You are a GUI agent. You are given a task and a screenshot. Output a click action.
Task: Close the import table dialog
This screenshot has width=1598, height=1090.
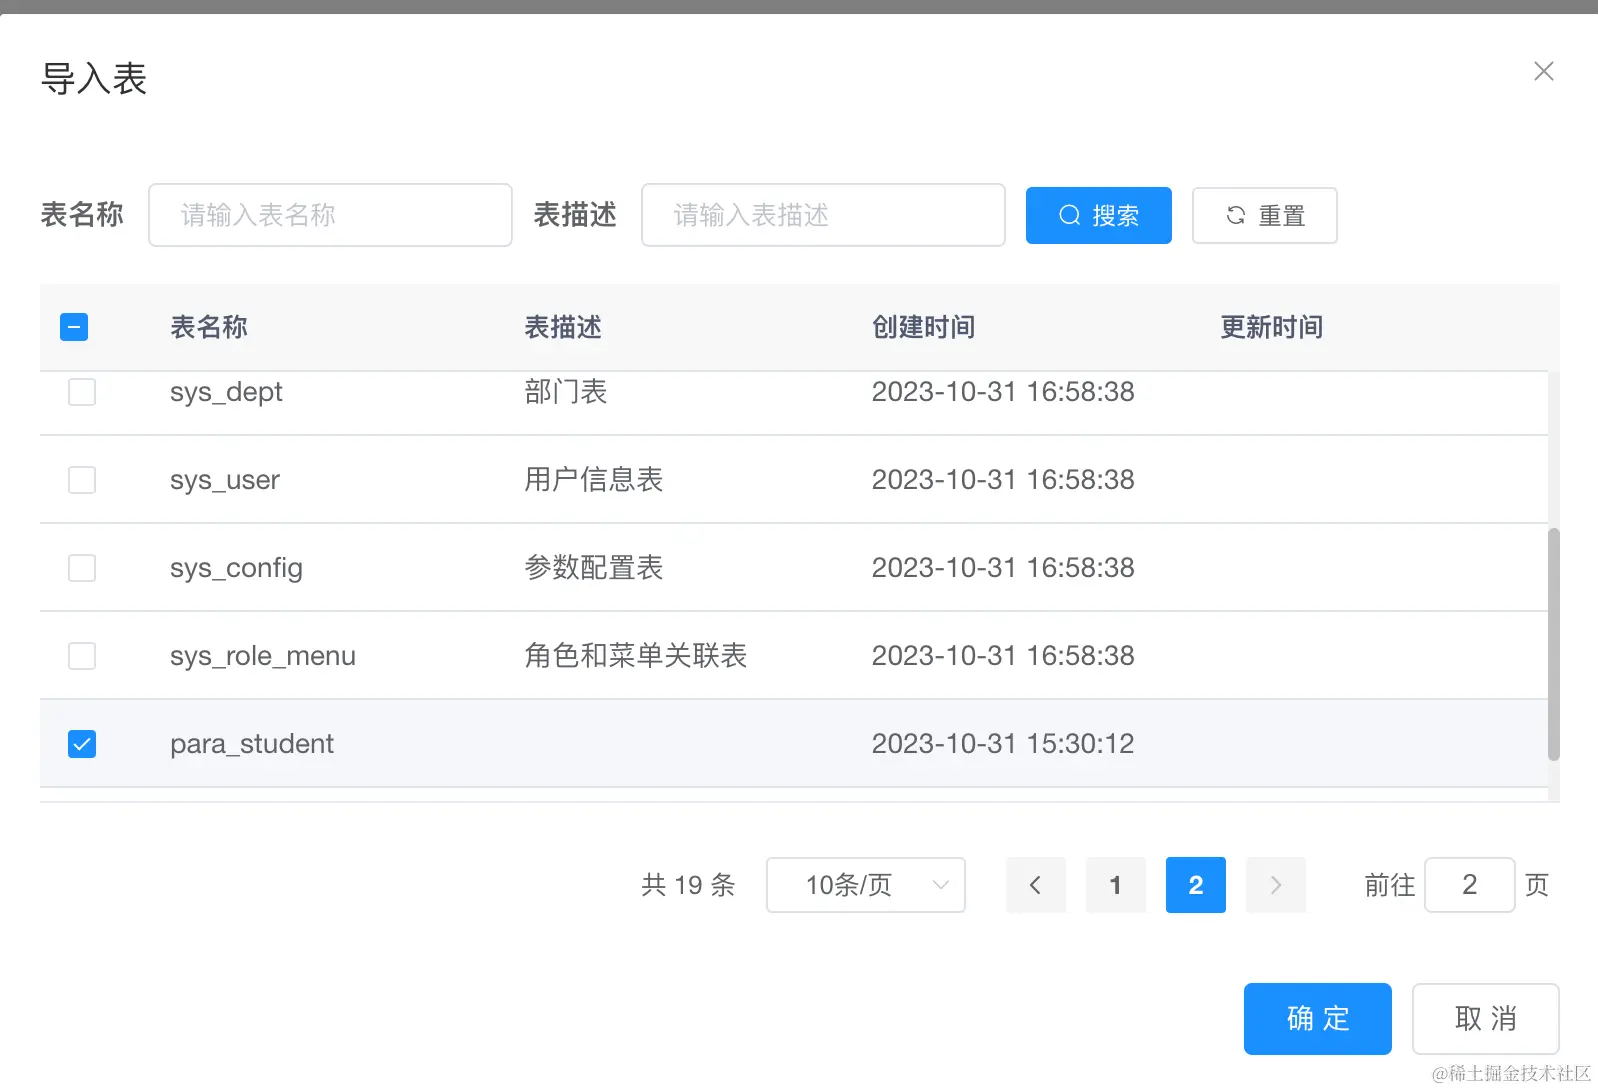point(1543,71)
